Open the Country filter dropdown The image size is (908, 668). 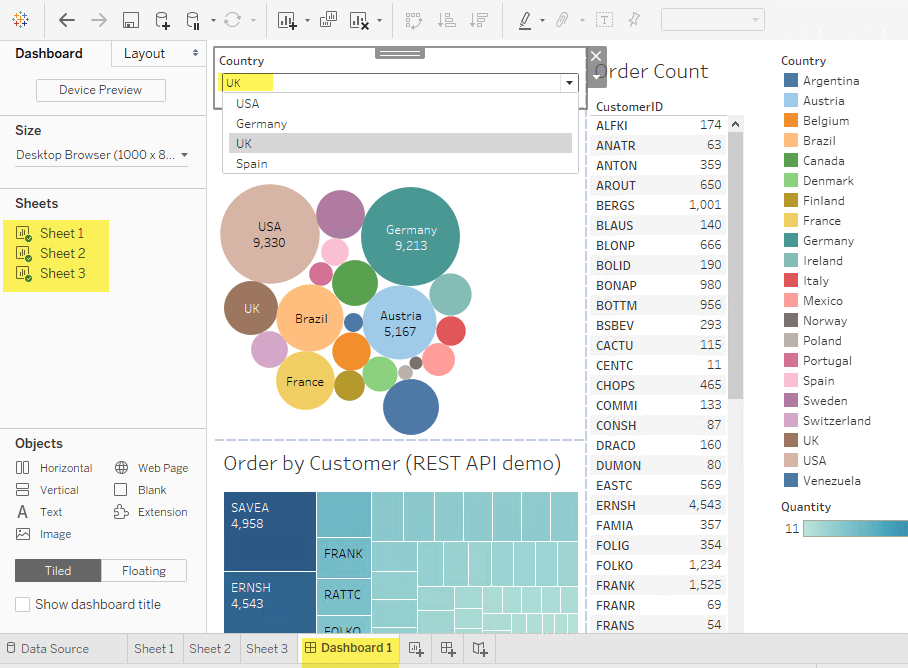pyautogui.click(x=569, y=83)
